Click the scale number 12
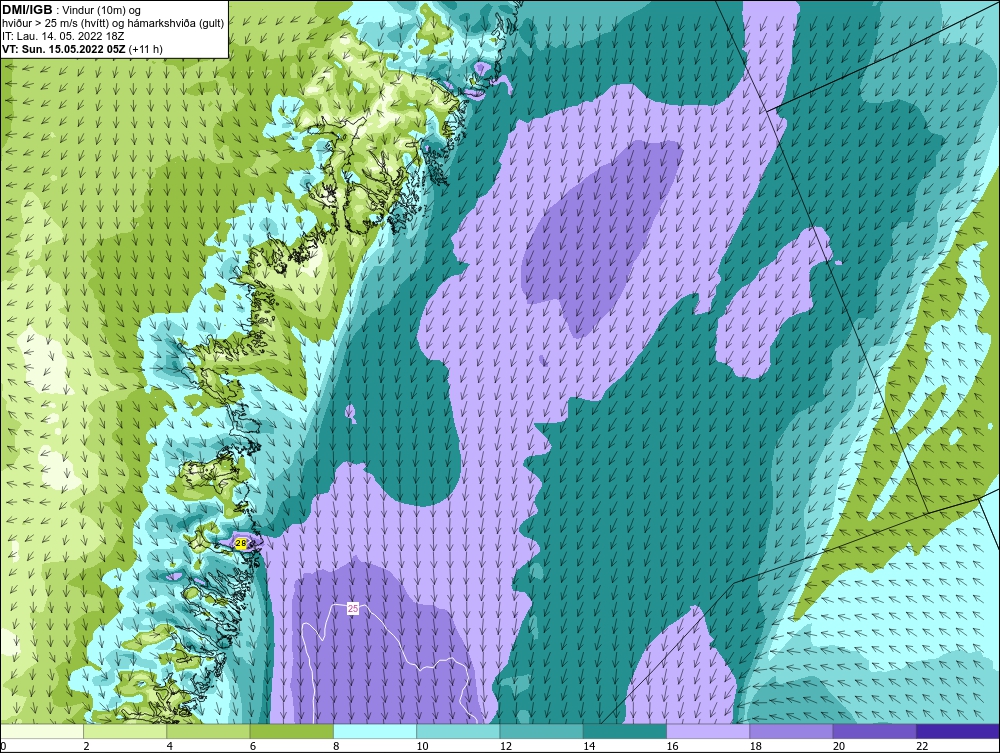Viewport: 1000px width, 753px height. click(x=506, y=747)
